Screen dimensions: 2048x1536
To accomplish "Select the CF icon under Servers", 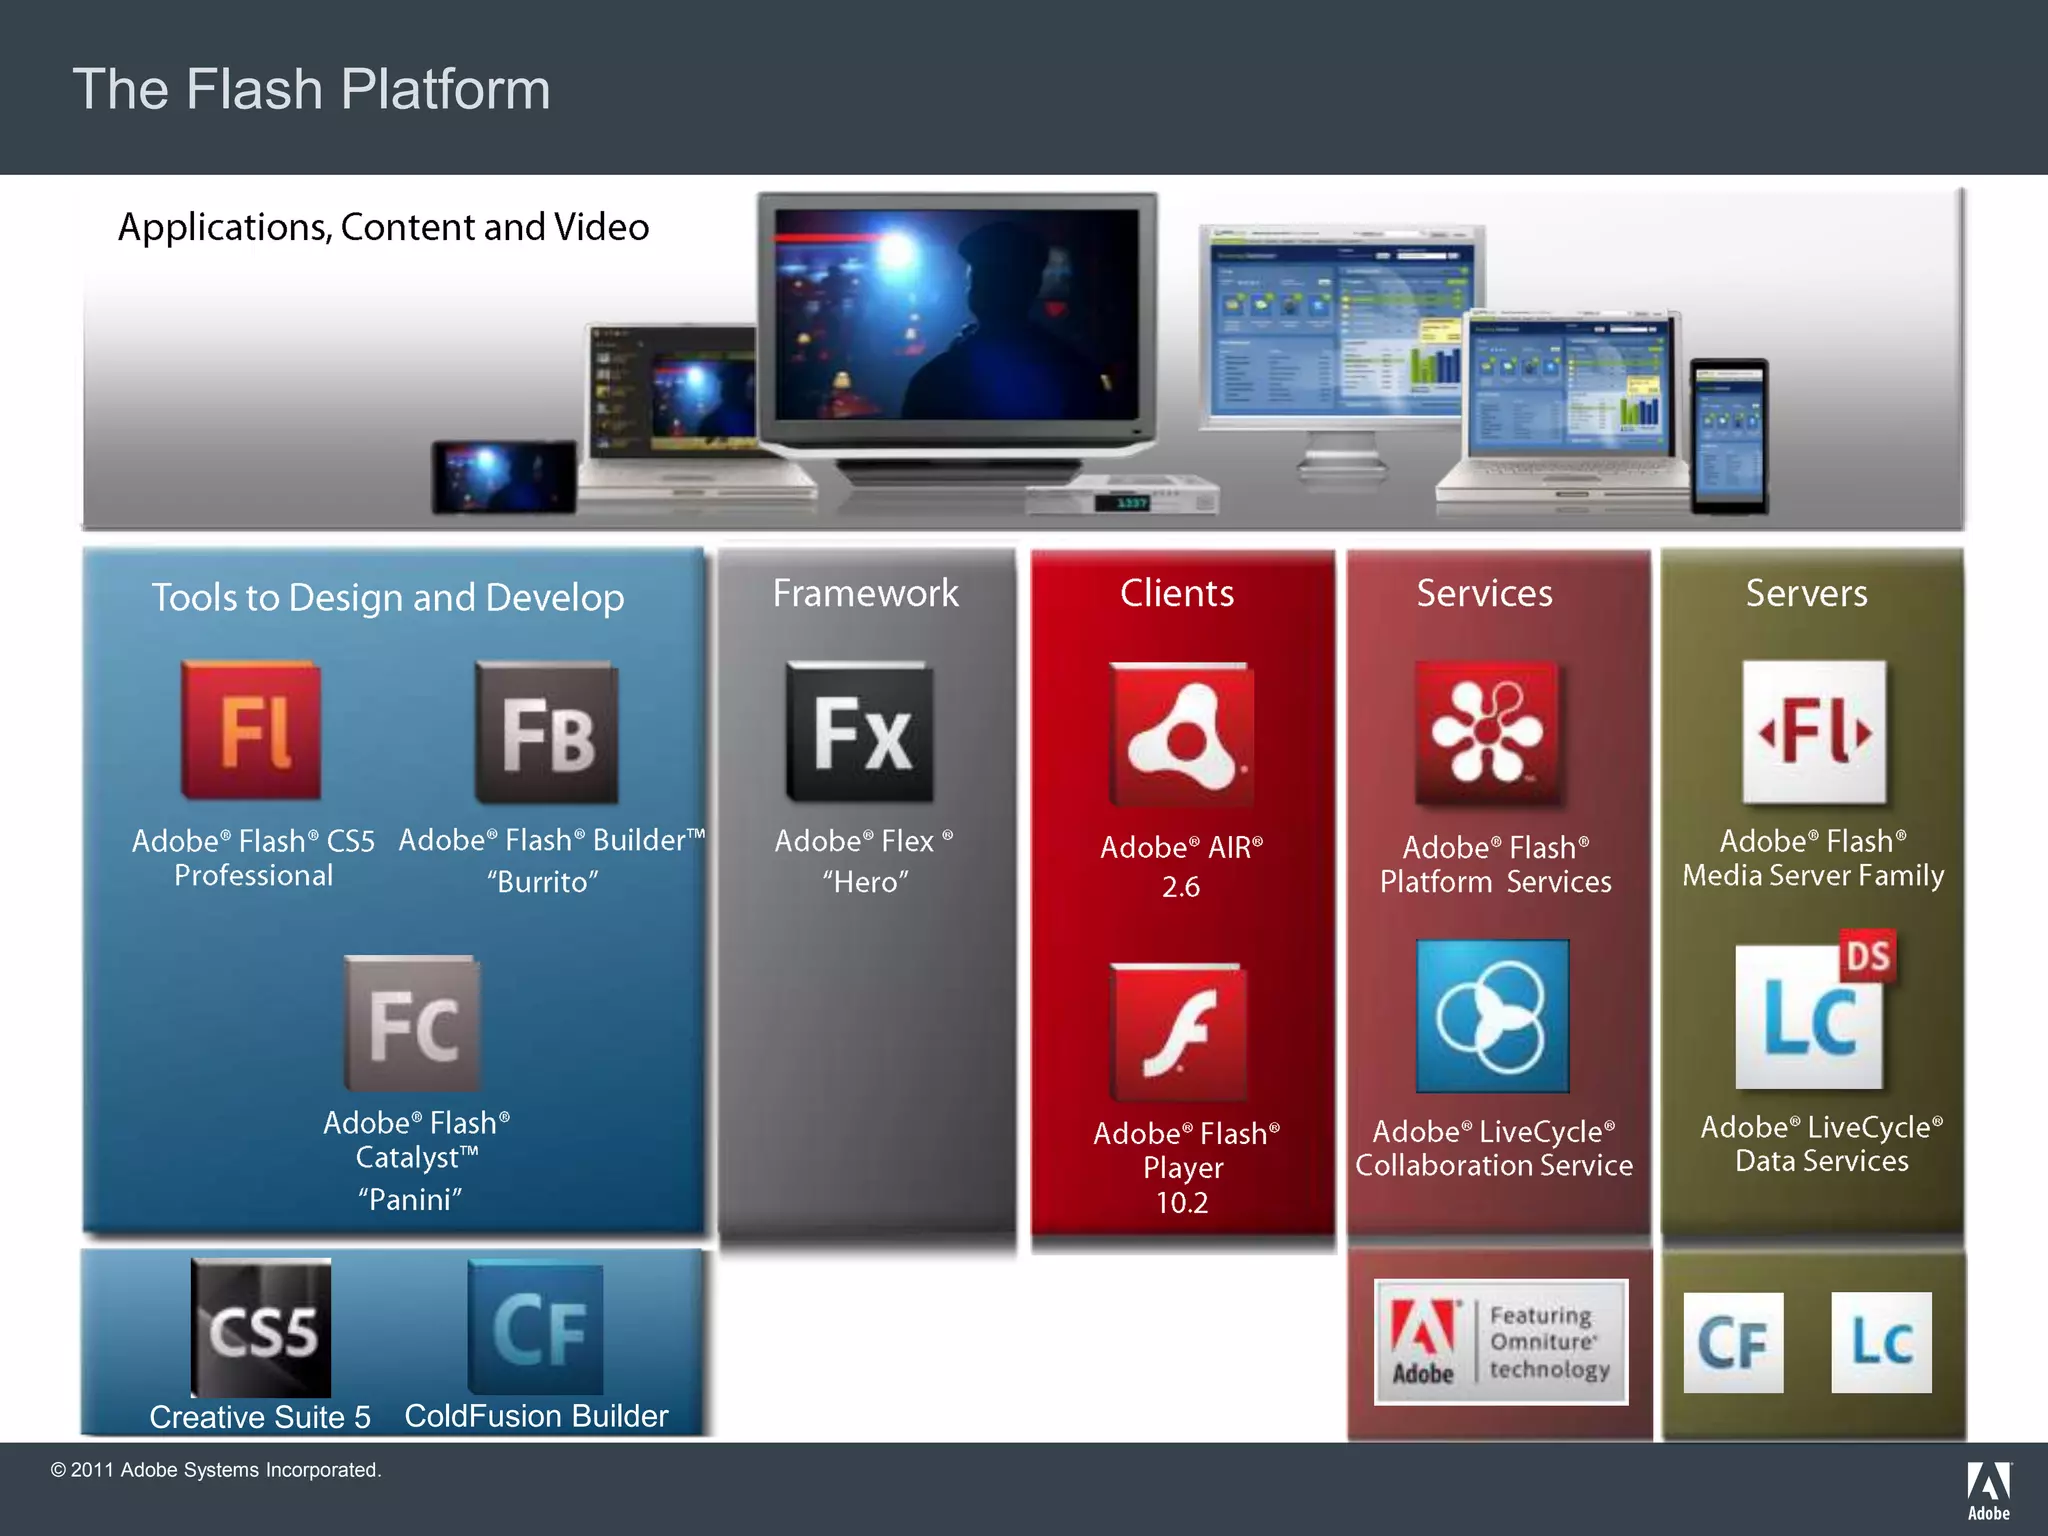I will click(x=1733, y=1343).
